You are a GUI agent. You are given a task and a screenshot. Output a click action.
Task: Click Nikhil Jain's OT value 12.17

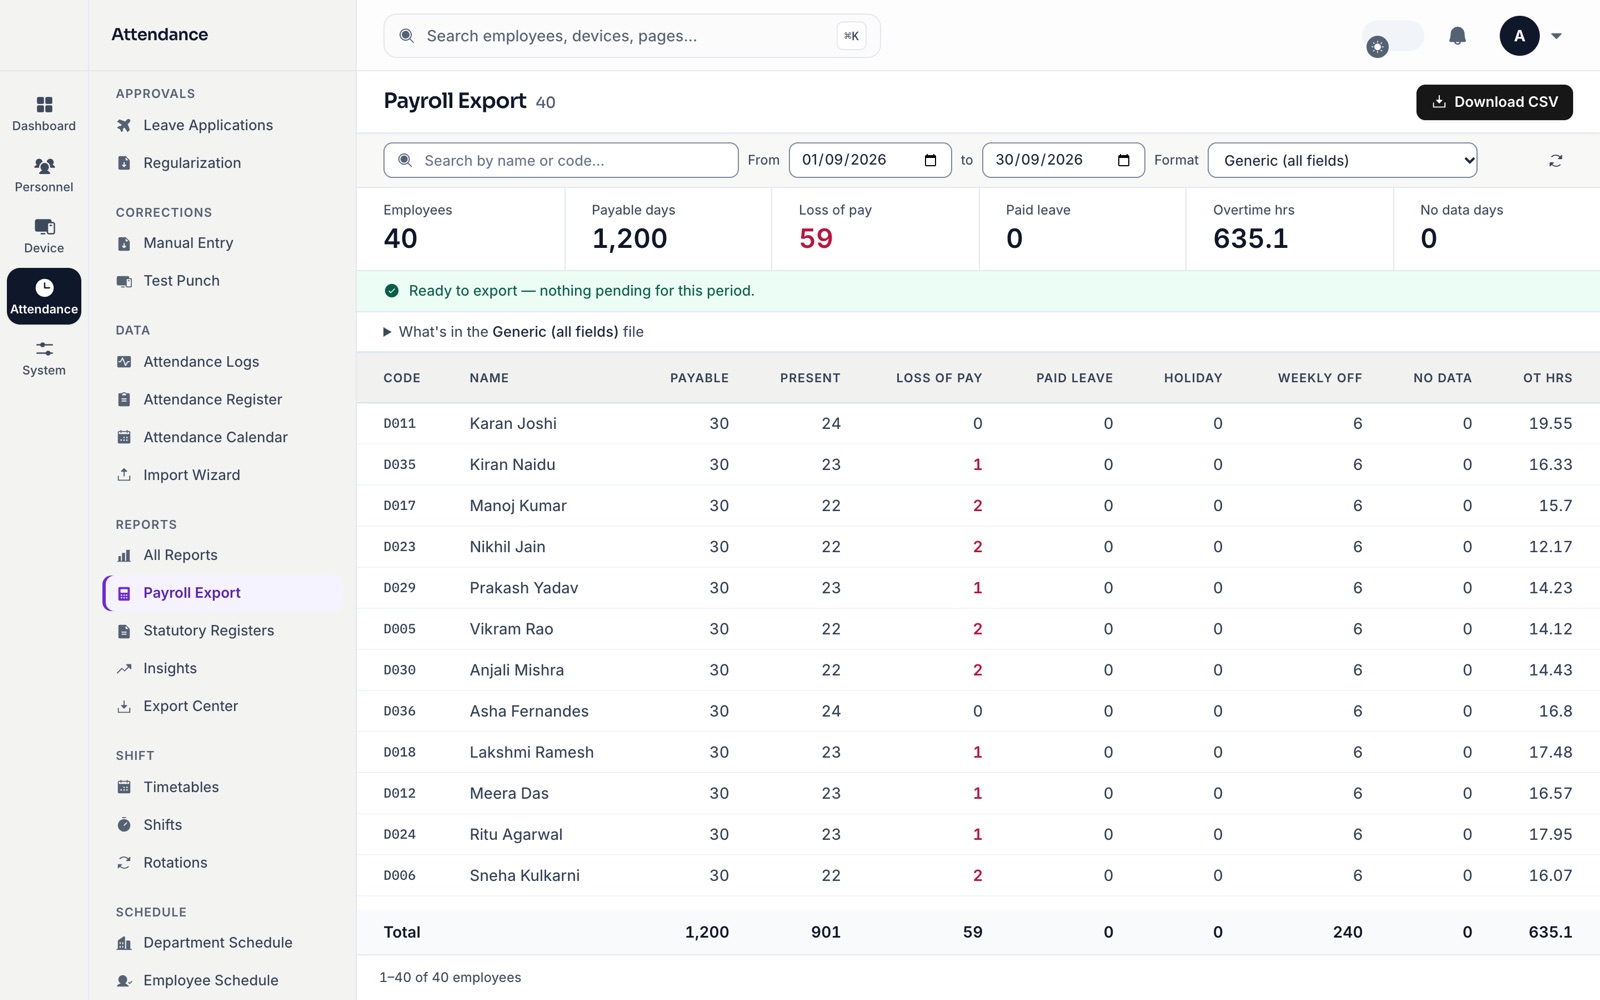(x=1550, y=547)
